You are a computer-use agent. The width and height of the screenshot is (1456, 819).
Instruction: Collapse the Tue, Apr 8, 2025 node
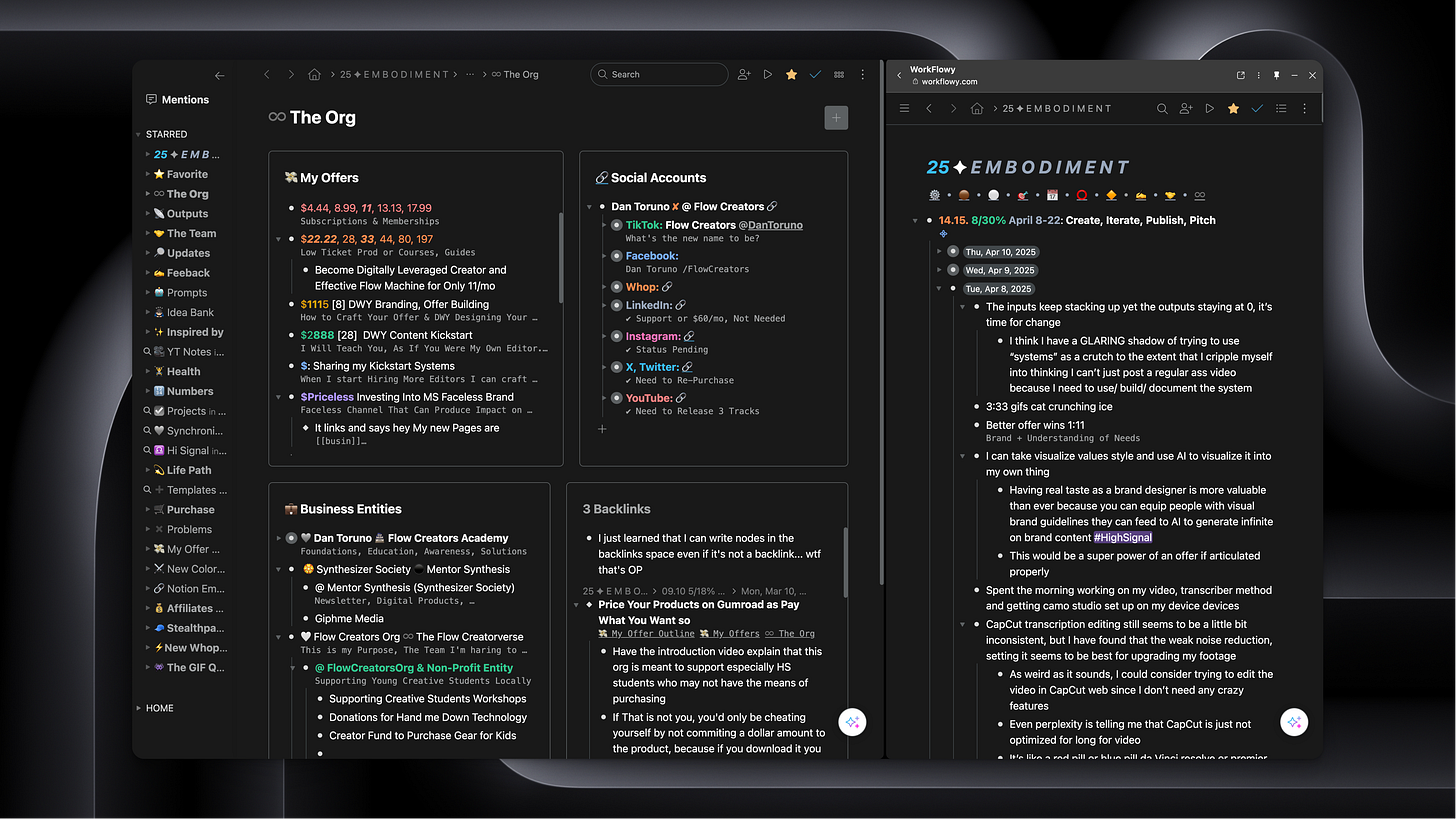(x=939, y=289)
